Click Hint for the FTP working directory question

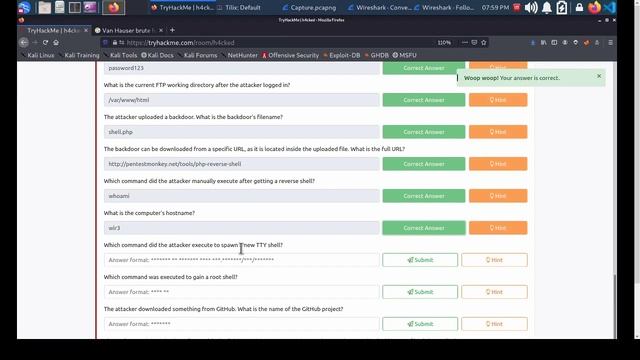(498, 100)
